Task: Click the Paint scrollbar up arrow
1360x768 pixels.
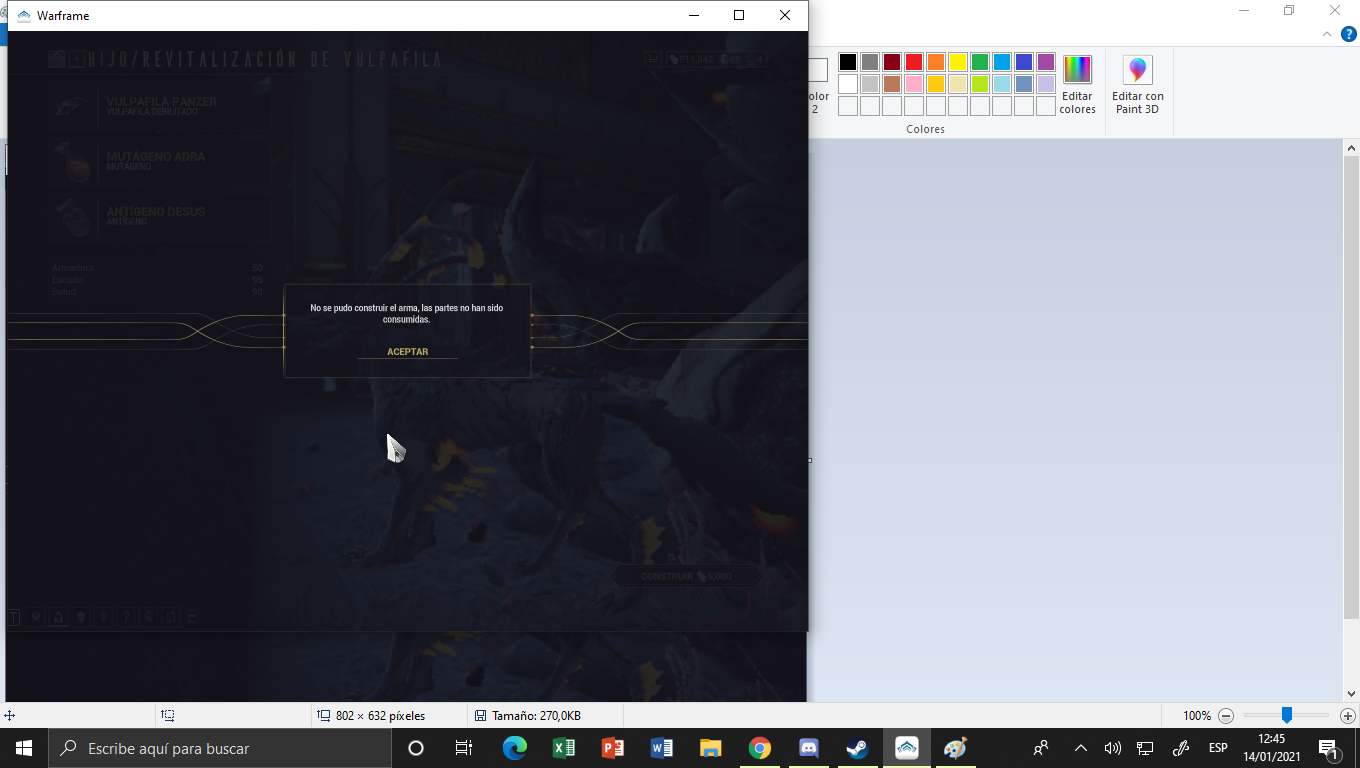Action: 1351,148
